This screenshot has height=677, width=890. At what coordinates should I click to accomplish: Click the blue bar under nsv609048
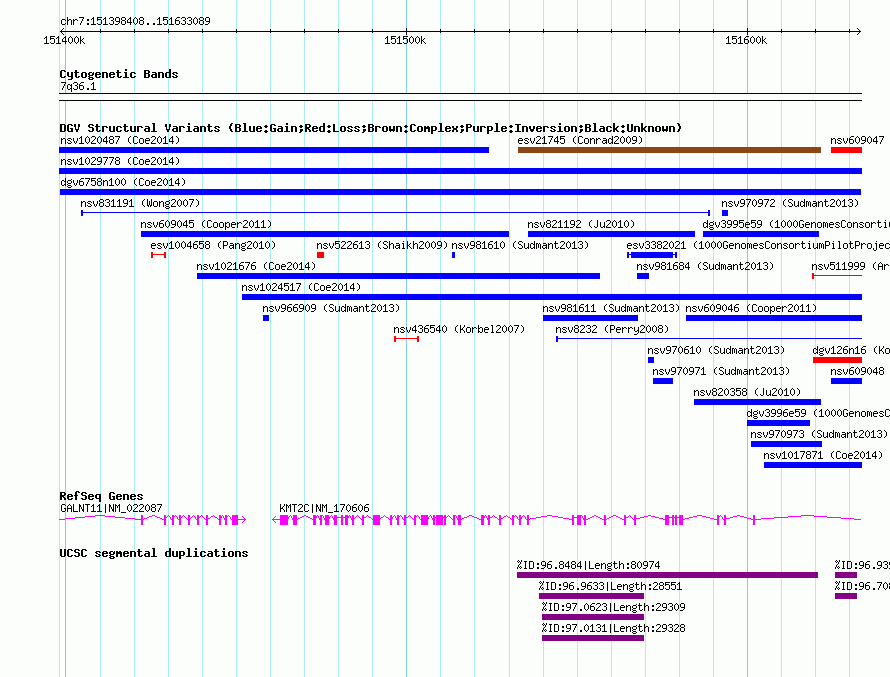pyautogui.click(x=846, y=381)
